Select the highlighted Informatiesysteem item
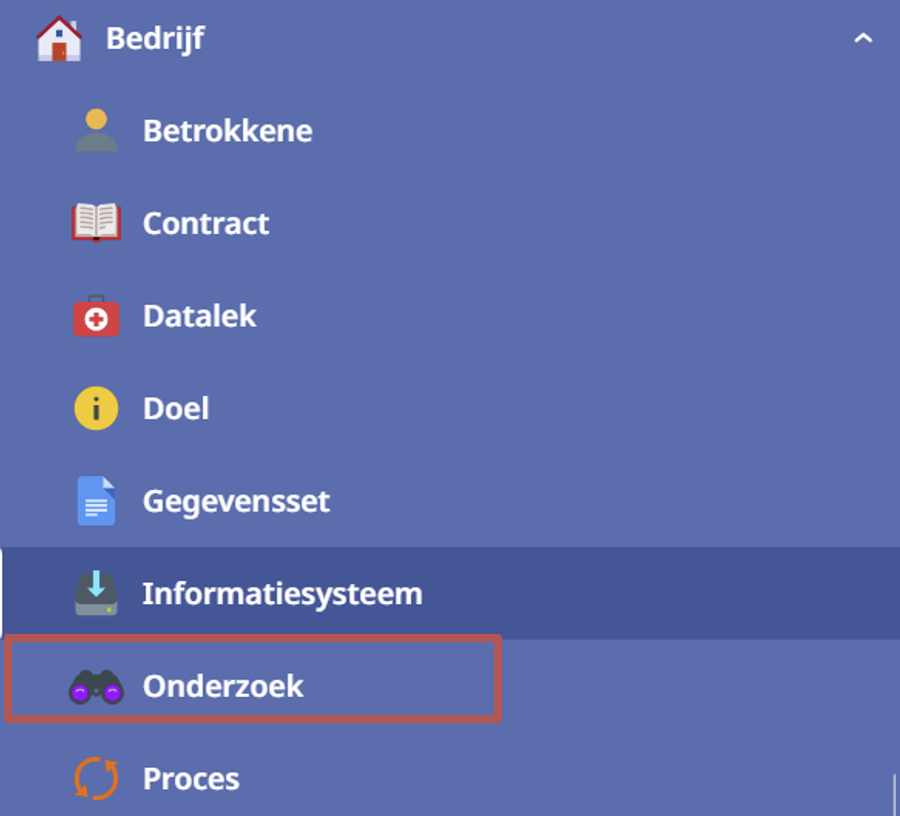Image resolution: width=900 pixels, height=816 pixels. pos(450,593)
